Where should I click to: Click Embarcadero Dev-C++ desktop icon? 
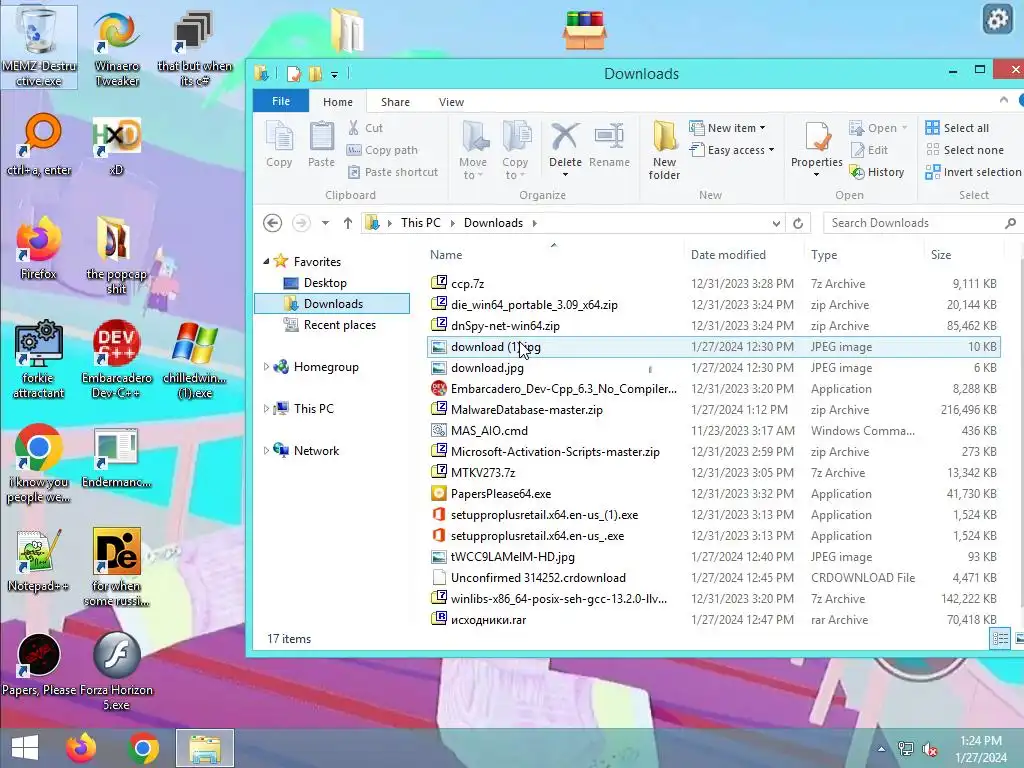117,359
